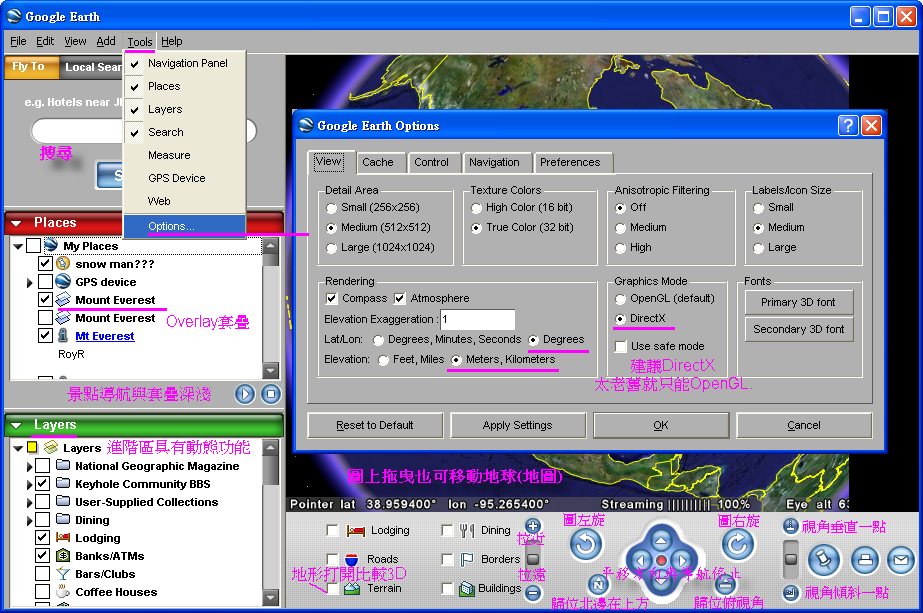The height and width of the screenshot is (613, 923).
Task: Click the rotate right (clockwise) navigation icon
Action: click(738, 544)
